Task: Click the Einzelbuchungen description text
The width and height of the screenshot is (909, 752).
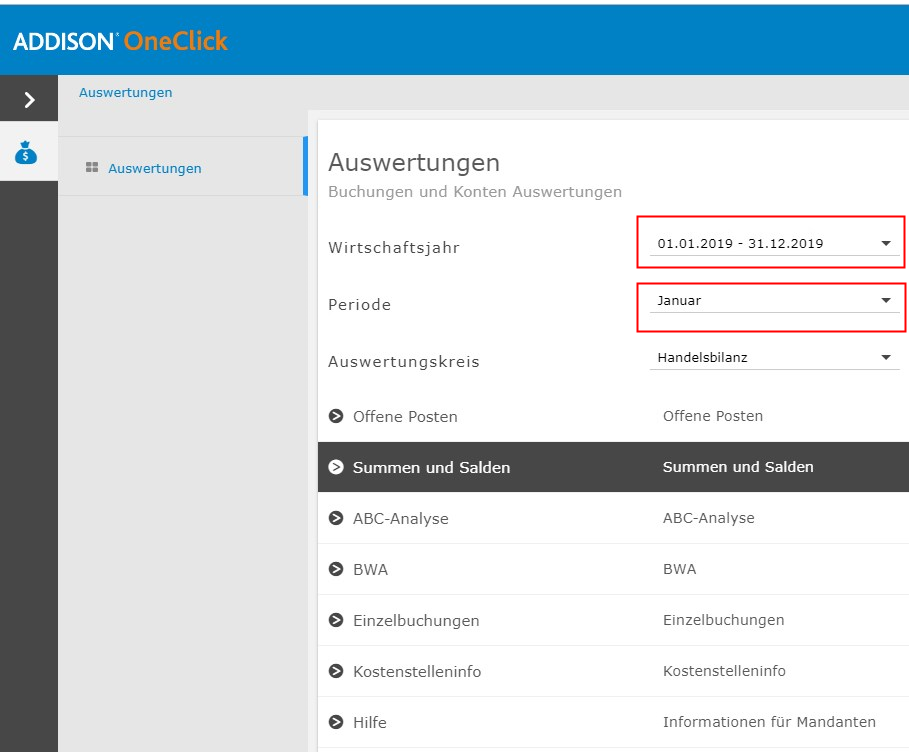Action: pyautogui.click(x=723, y=620)
